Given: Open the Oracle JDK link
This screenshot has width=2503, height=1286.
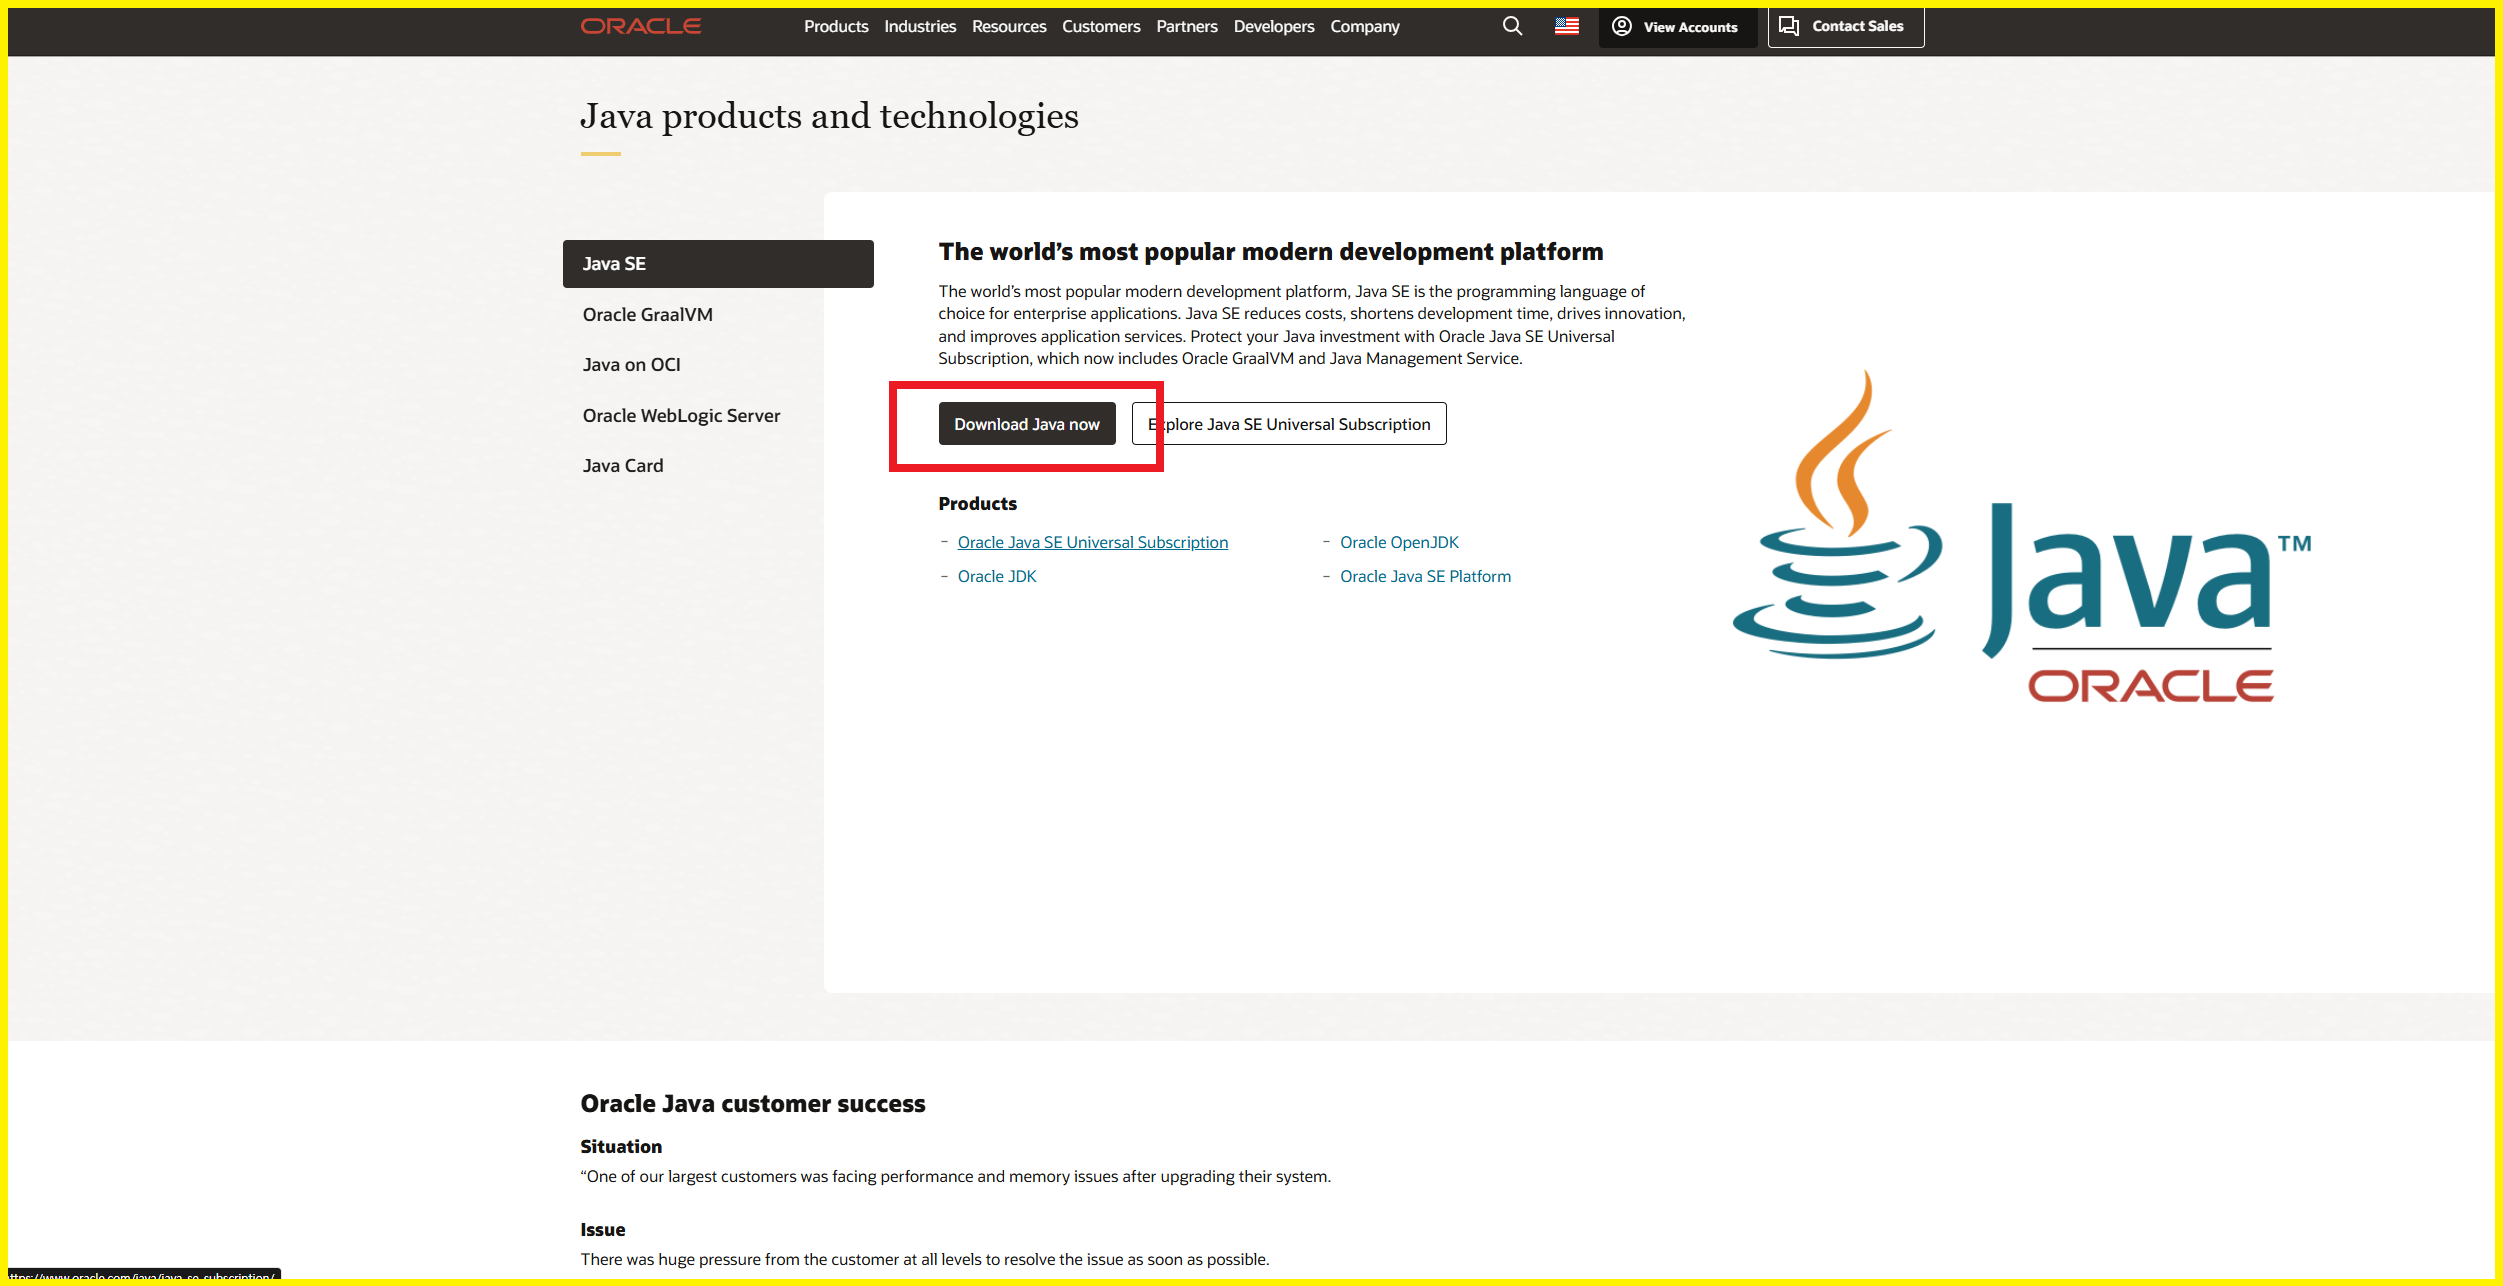Looking at the screenshot, I should [996, 576].
